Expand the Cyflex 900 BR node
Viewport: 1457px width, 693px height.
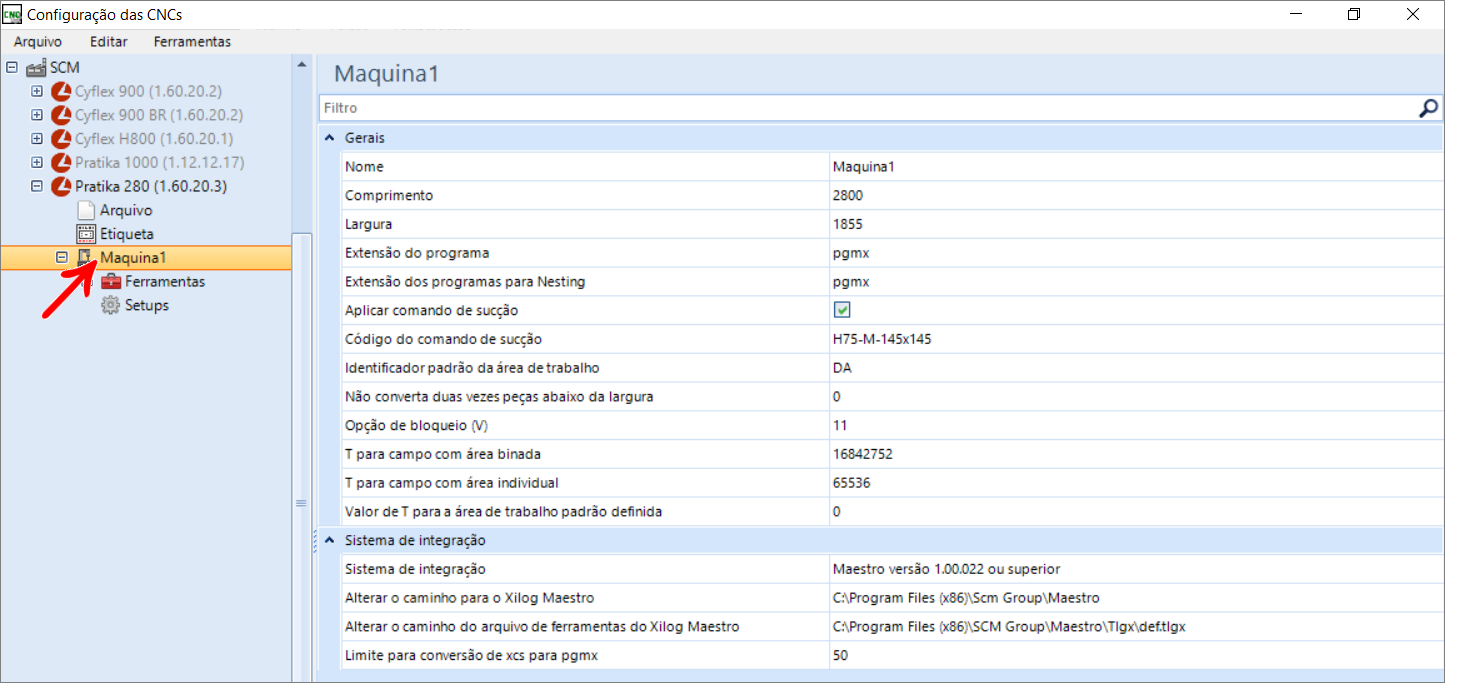37,115
